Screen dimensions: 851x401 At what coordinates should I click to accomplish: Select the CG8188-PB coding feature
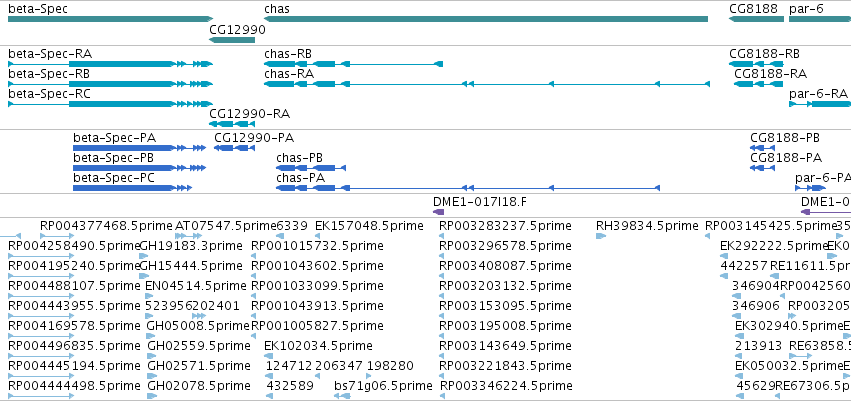(763, 148)
